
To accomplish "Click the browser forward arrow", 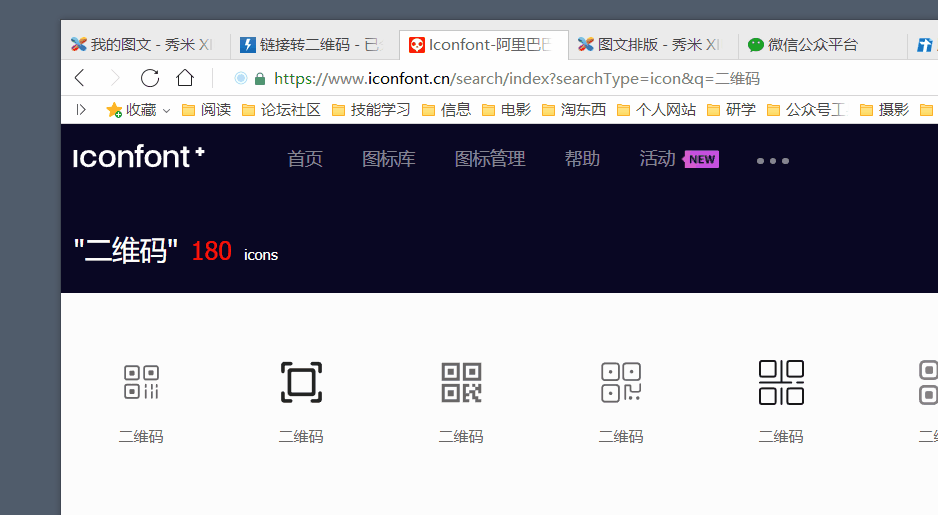I will [115, 78].
